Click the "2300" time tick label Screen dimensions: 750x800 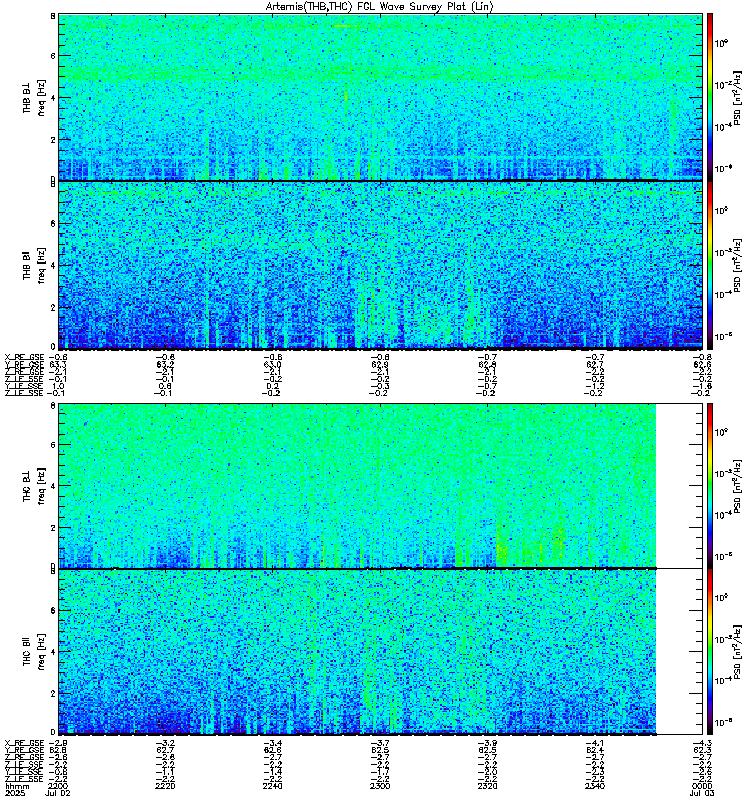[x=380, y=786]
